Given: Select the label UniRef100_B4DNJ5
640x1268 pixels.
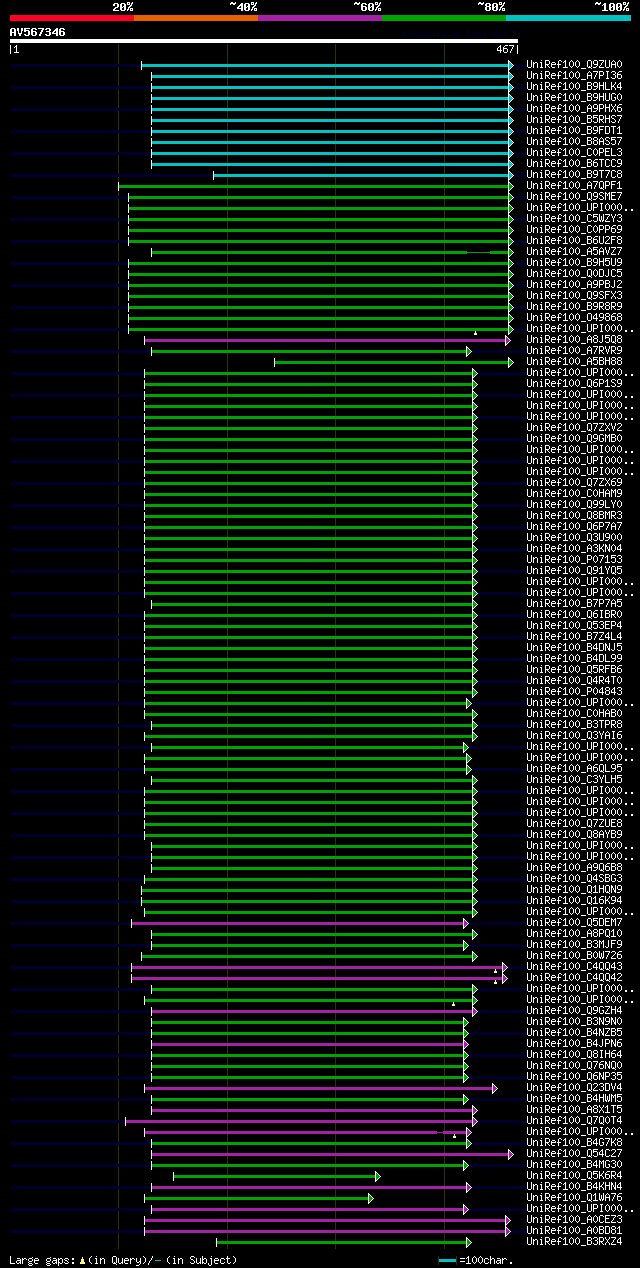Looking at the screenshot, I should tap(574, 648).
